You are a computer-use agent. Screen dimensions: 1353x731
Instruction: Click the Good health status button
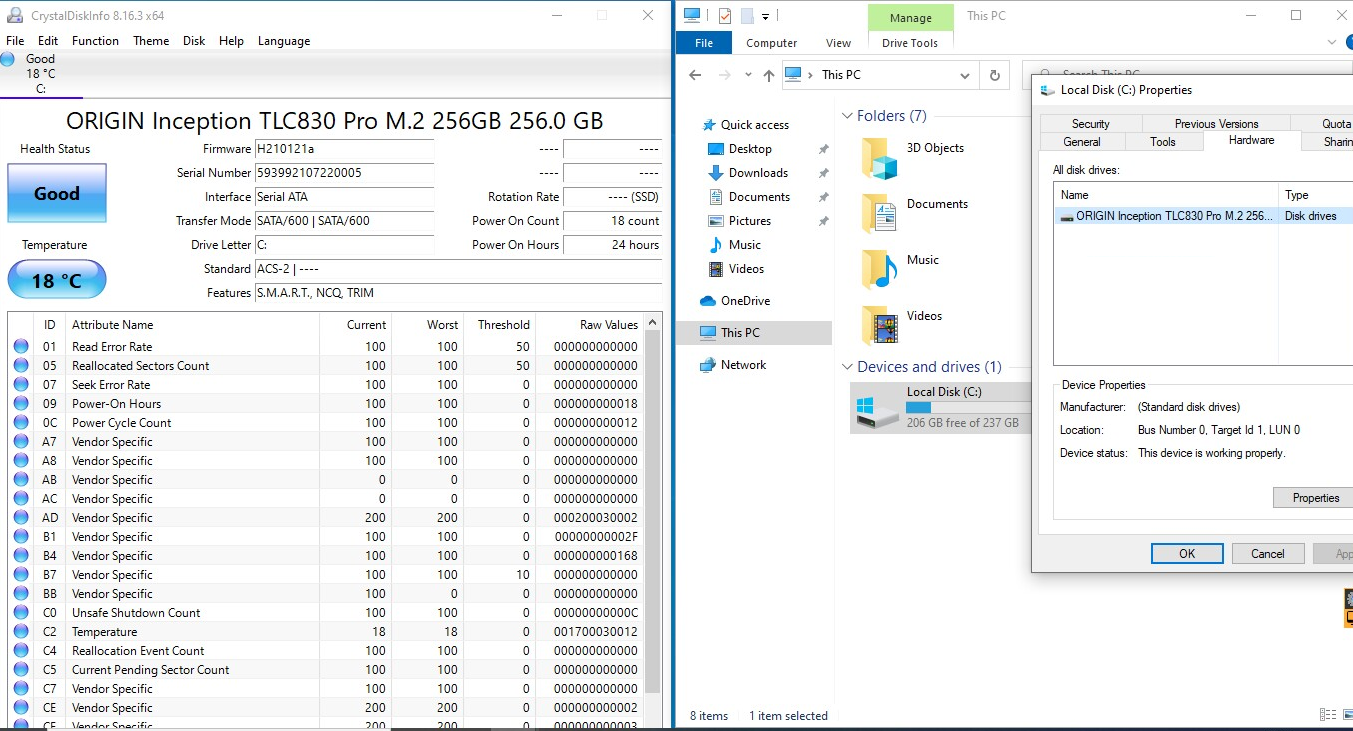57,193
